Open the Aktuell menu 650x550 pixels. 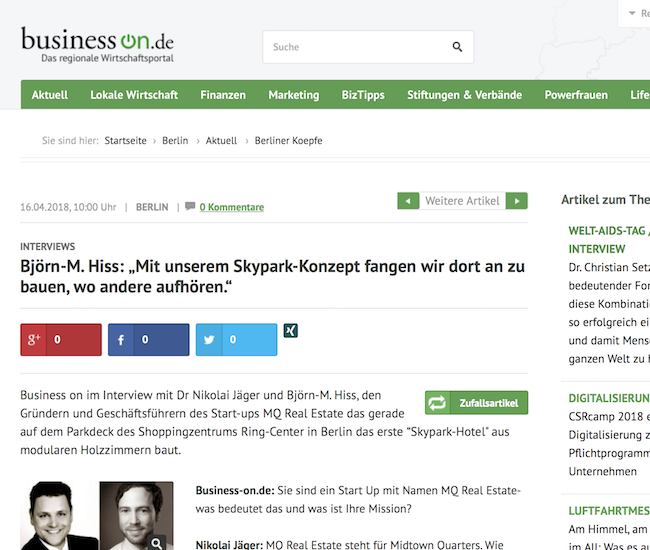point(50,95)
